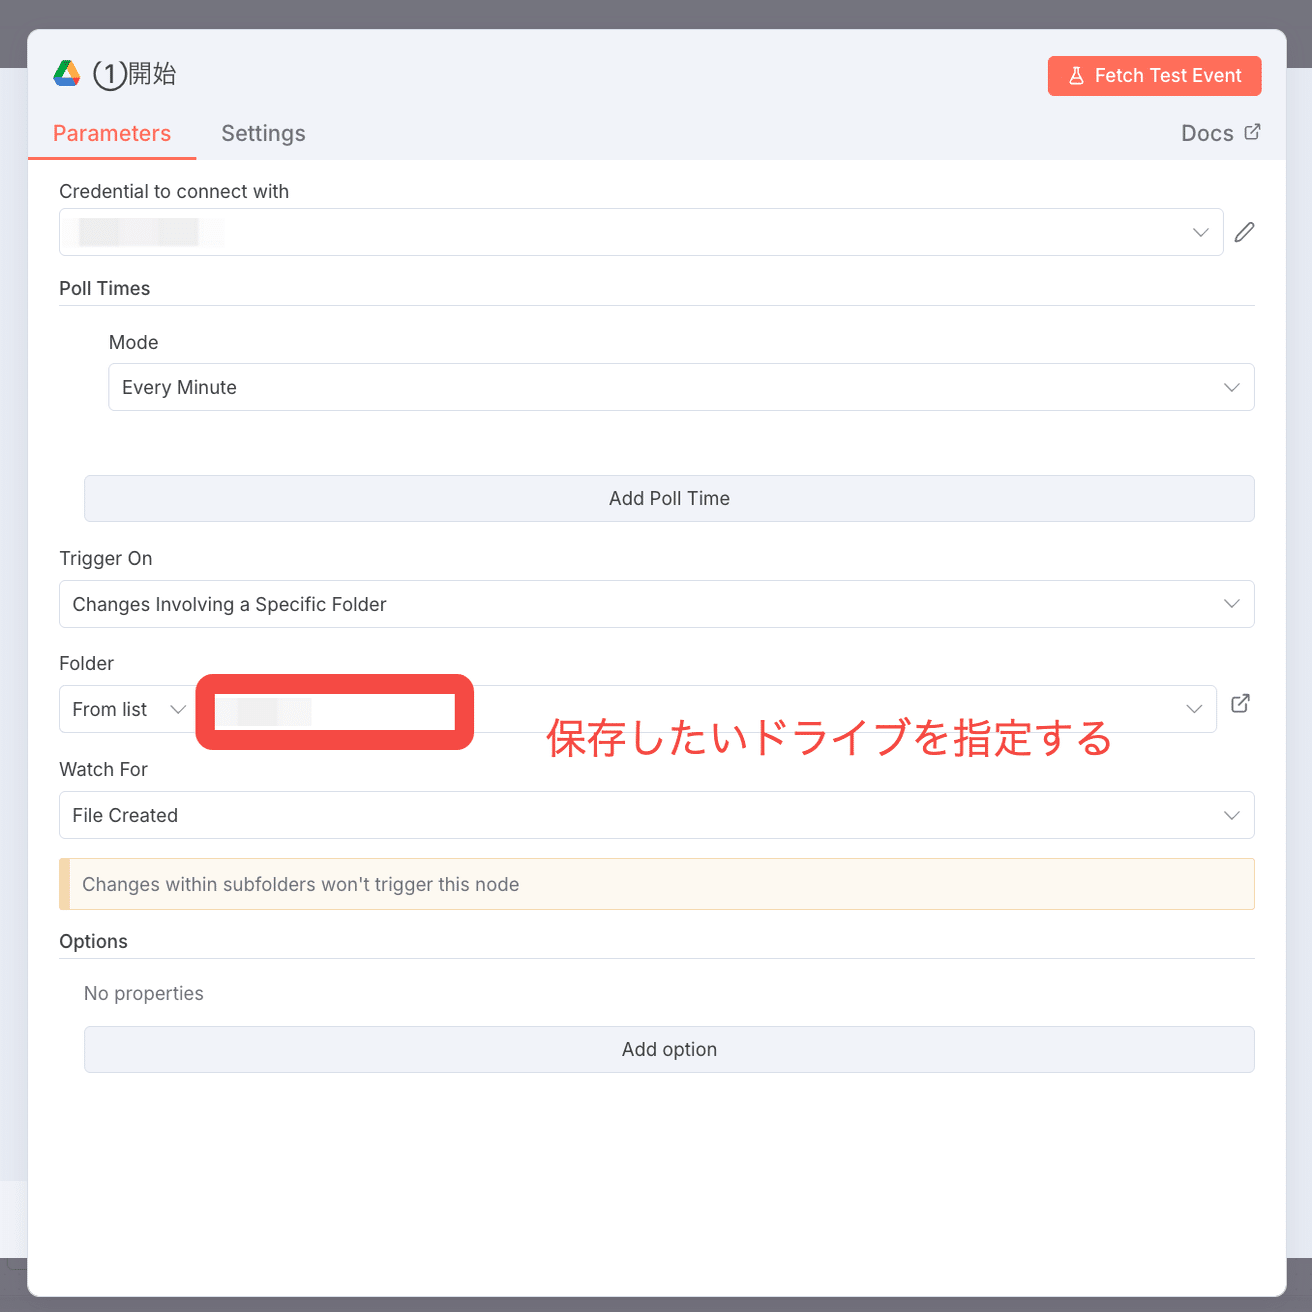Select the Parameters tab
Image resolution: width=1312 pixels, height=1312 pixels.
point(112,133)
